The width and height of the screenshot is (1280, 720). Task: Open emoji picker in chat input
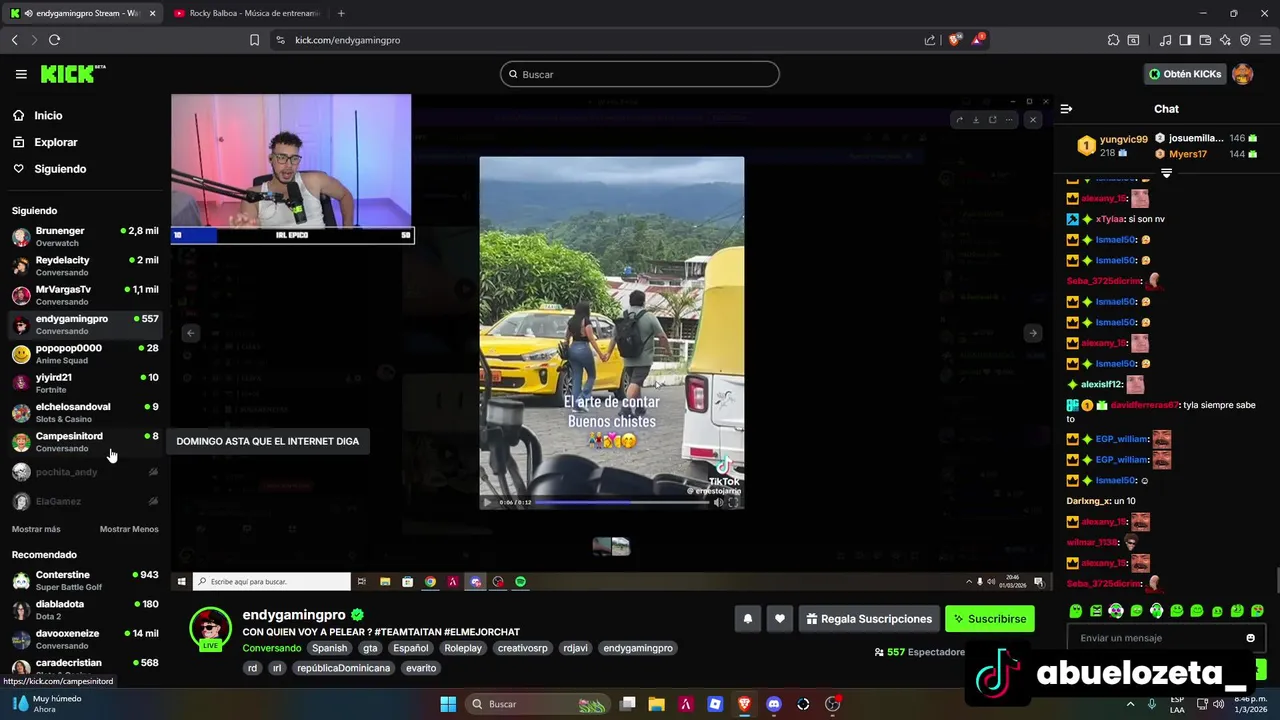(1250, 638)
